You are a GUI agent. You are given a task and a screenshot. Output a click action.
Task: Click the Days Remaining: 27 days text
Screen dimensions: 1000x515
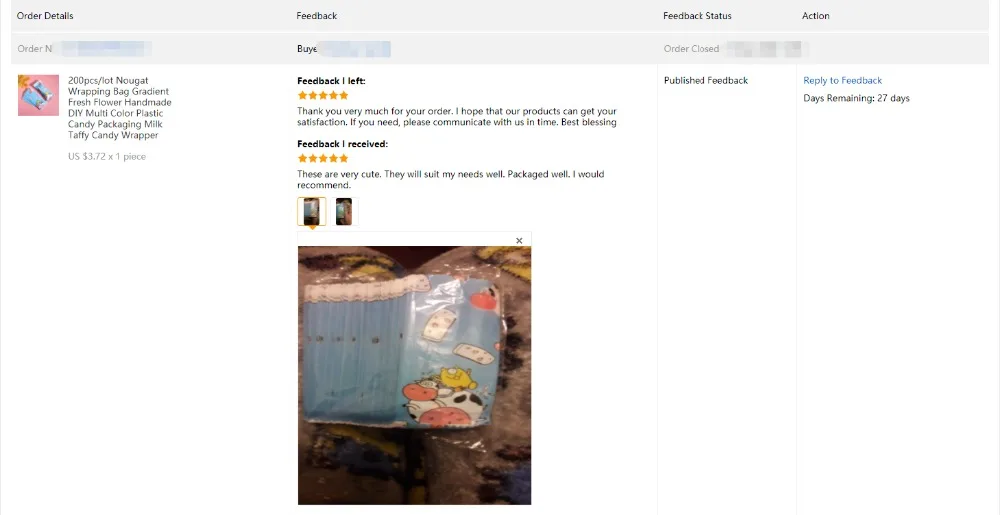857,98
